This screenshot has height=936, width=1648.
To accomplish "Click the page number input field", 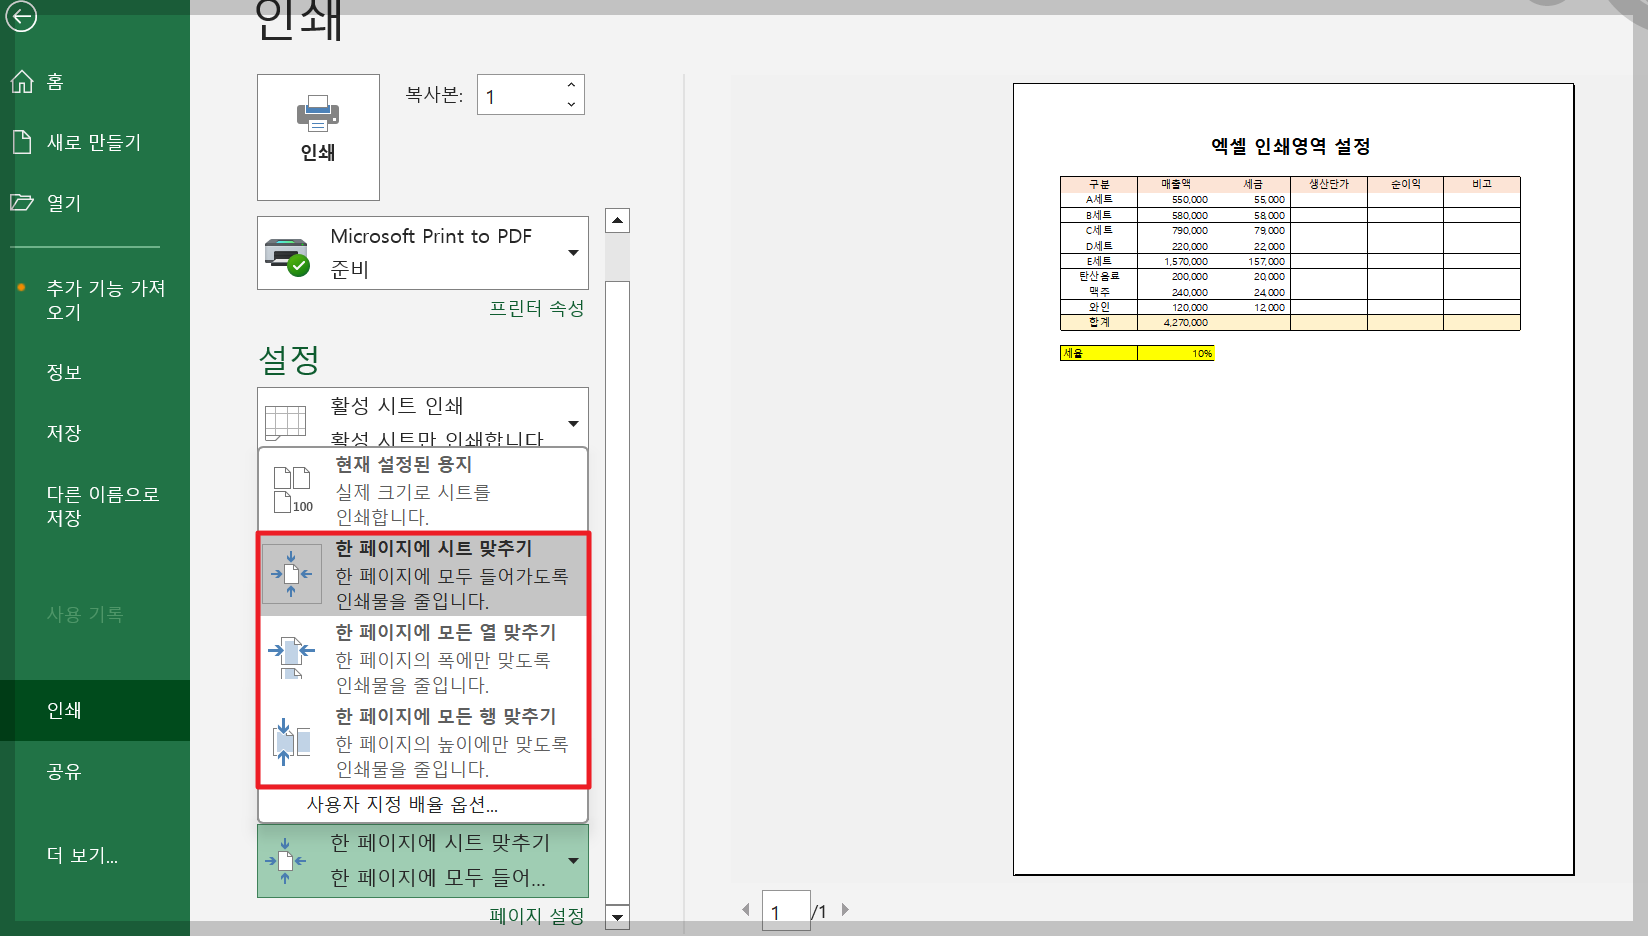I will click(786, 909).
